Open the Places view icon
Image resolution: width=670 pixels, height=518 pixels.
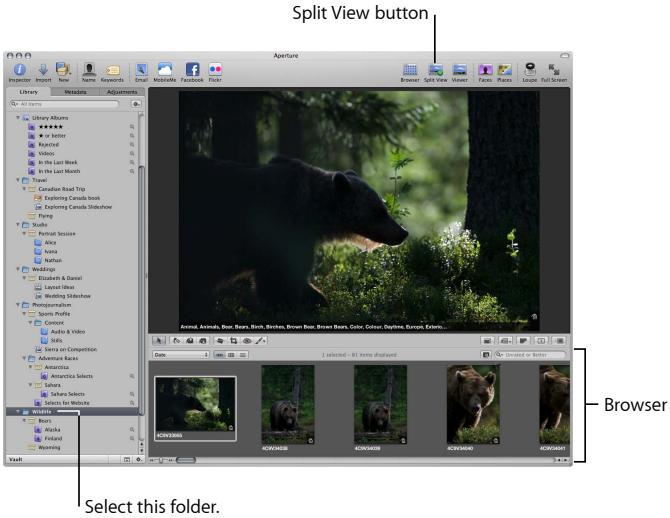tap(504, 70)
